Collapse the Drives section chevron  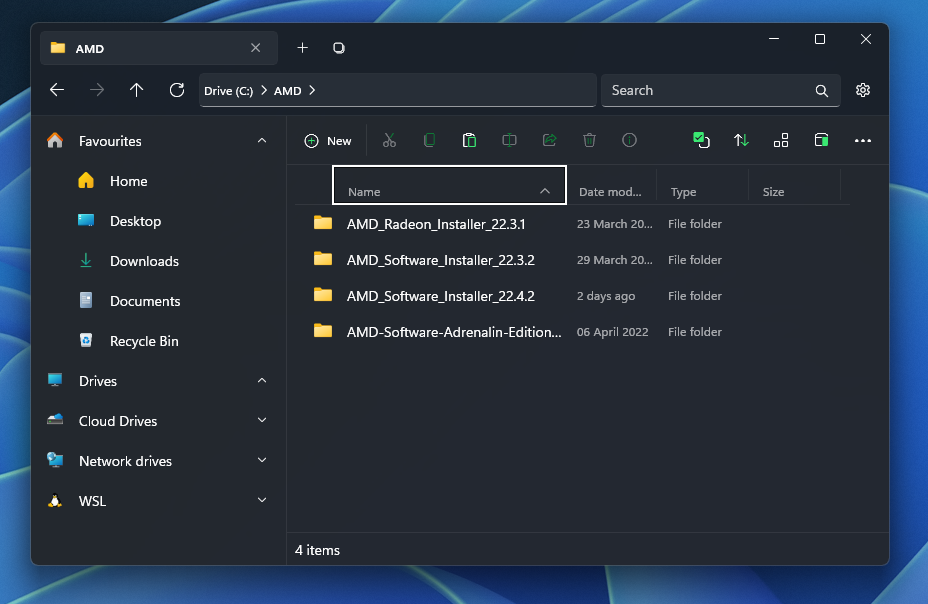tap(262, 380)
